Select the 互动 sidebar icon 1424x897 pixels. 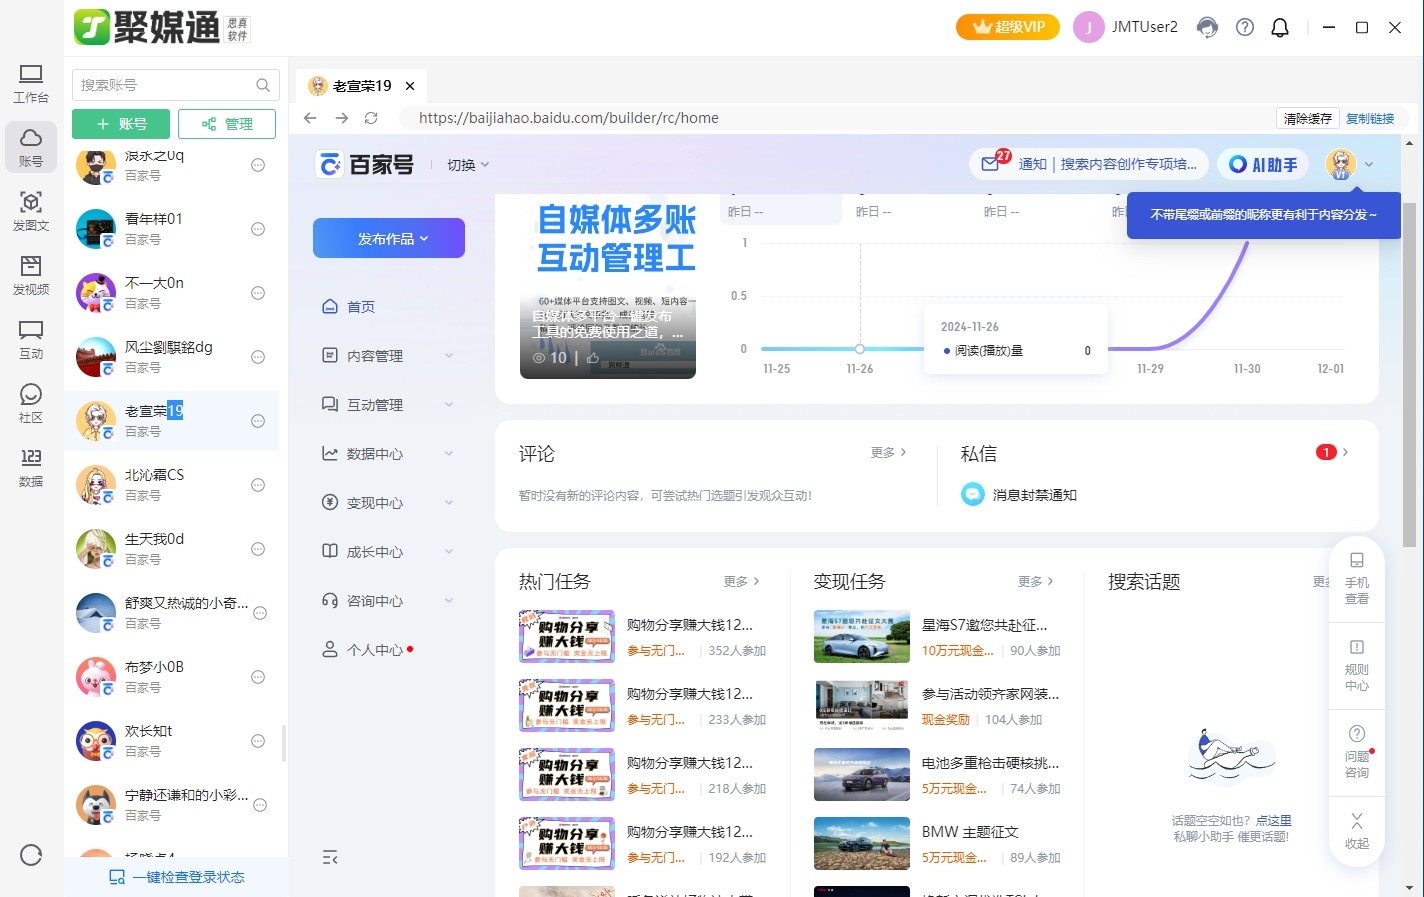pos(31,339)
